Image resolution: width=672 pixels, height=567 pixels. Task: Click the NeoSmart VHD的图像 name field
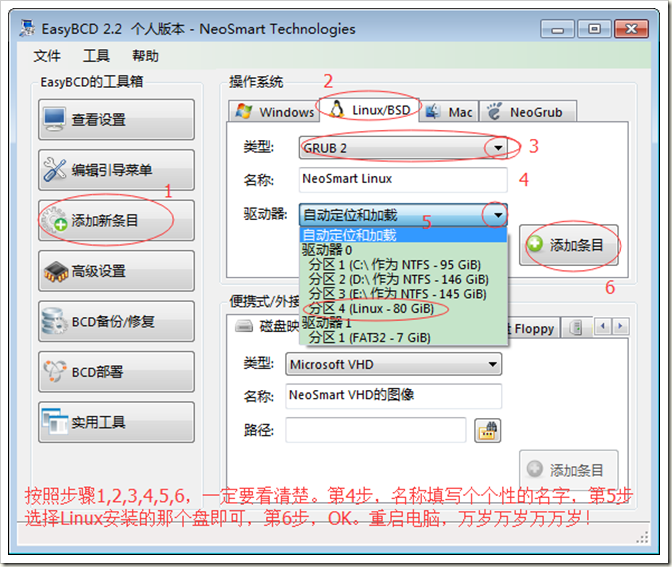[x=393, y=395]
